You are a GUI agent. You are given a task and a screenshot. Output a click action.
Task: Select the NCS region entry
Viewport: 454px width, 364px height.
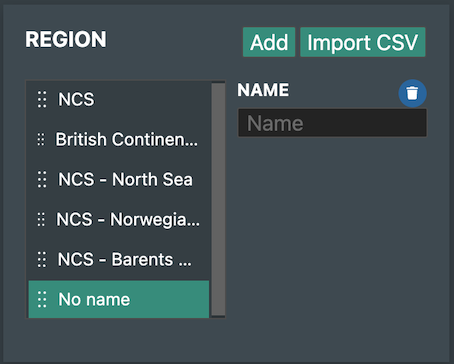(119, 99)
